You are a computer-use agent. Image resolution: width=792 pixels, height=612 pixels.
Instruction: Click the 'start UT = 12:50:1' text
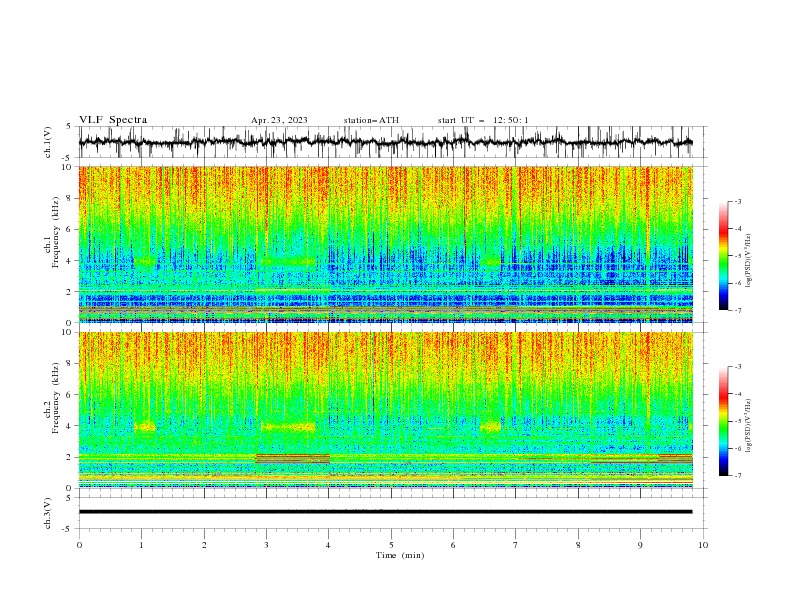coord(483,120)
